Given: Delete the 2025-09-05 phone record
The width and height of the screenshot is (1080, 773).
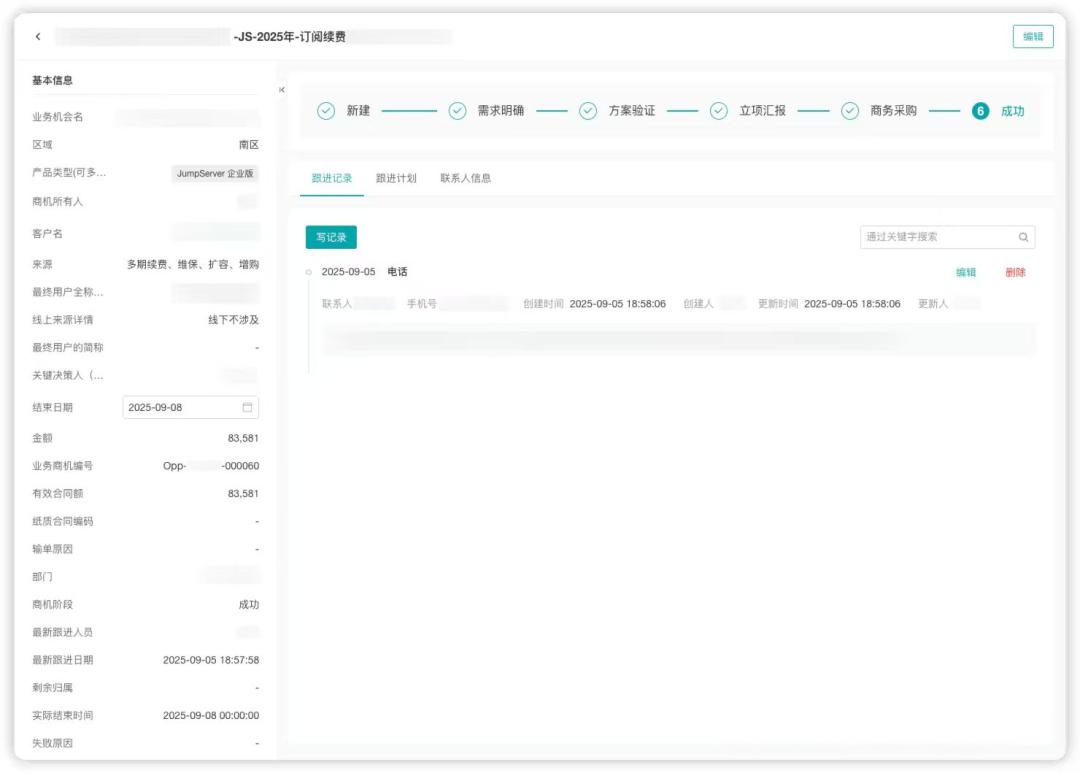Looking at the screenshot, I should (1015, 272).
